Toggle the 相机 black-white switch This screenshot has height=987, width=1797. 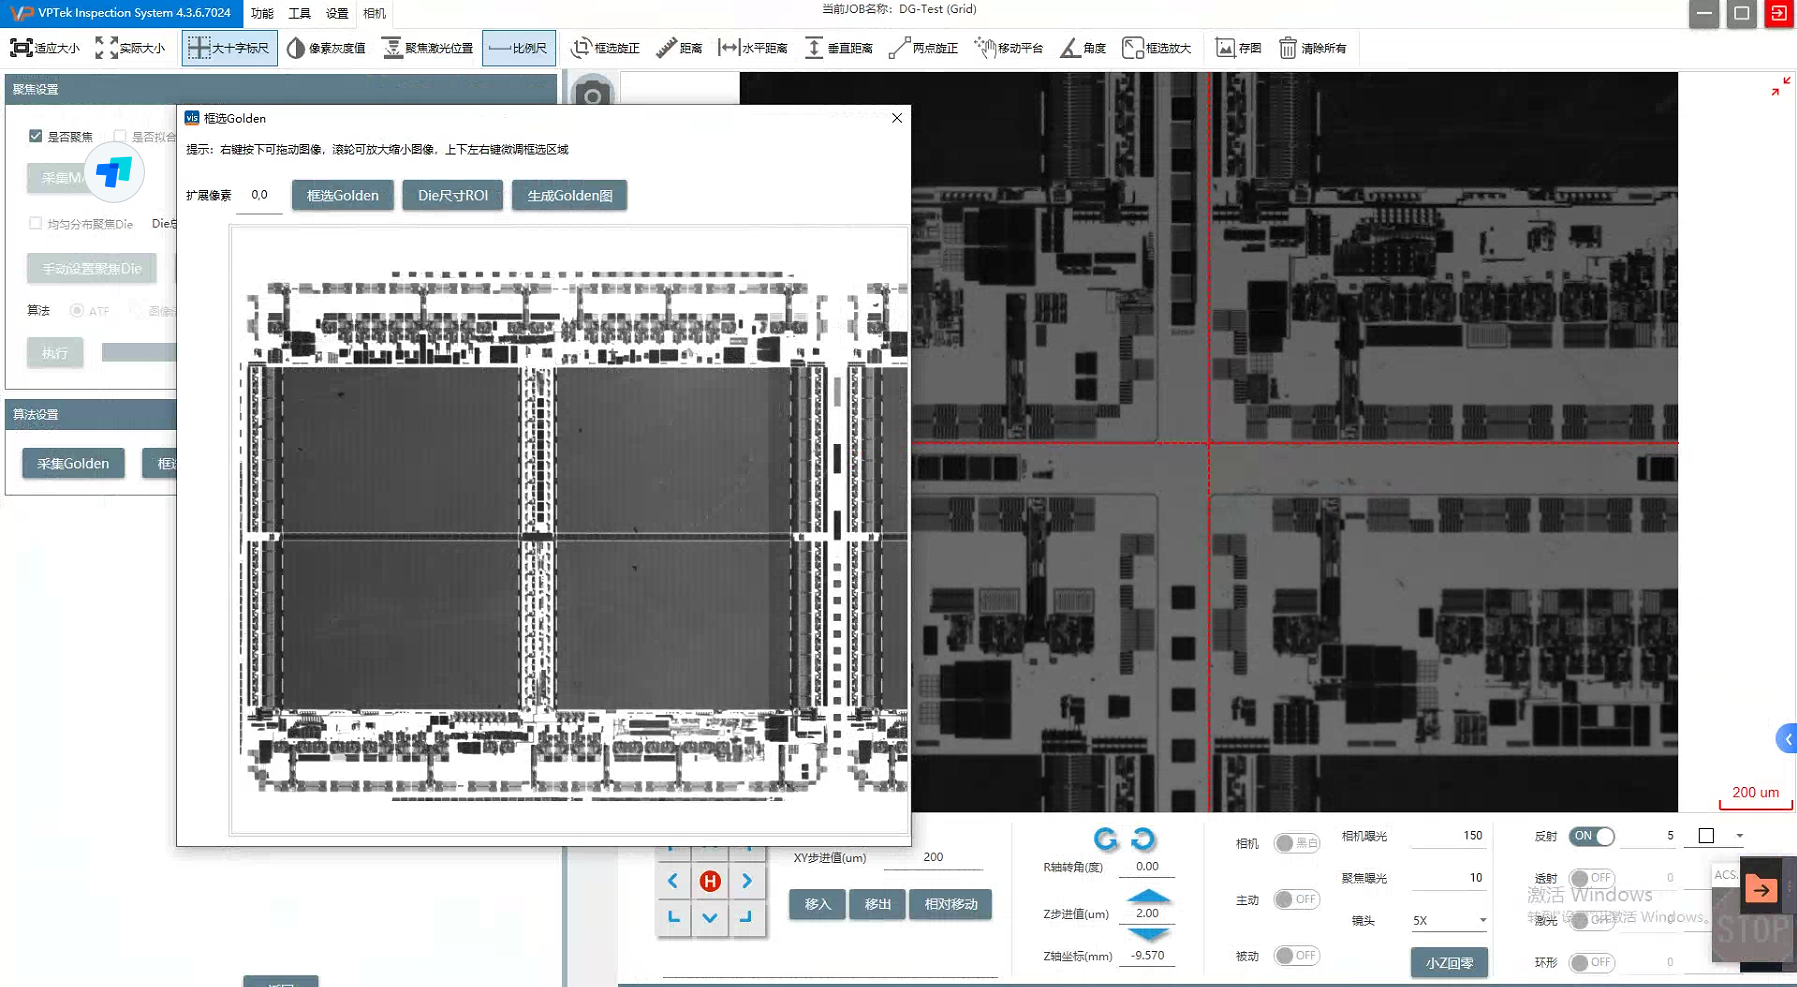[x=1297, y=843]
